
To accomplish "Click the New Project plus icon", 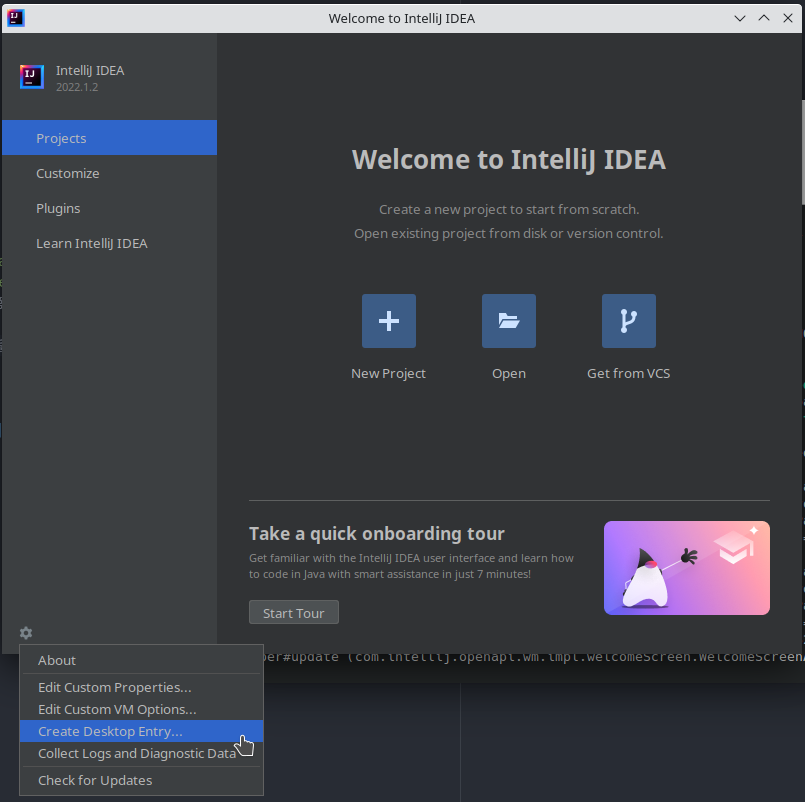I will pyautogui.click(x=389, y=321).
